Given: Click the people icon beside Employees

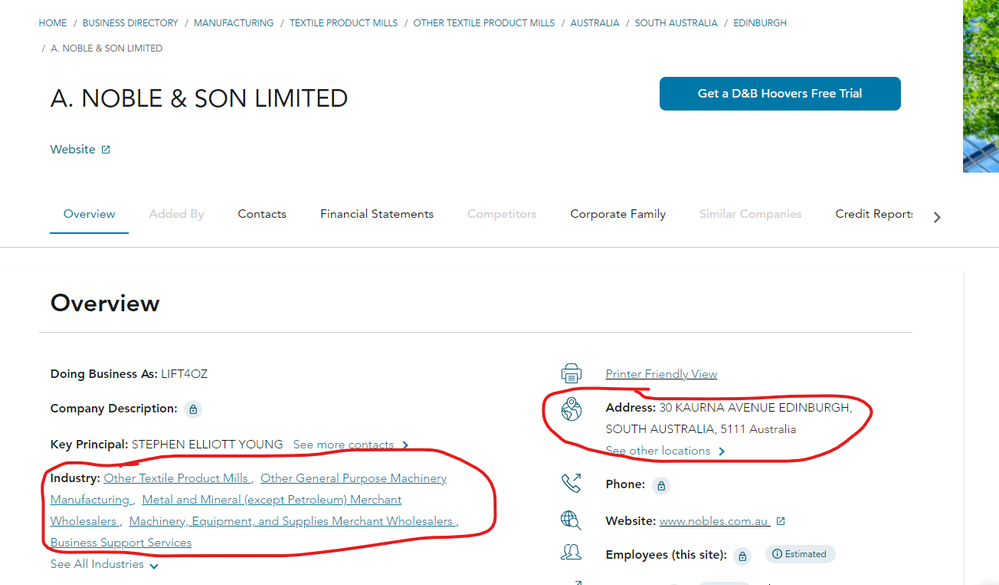Looking at the screenshot, I should pyautogui.click(x=571, y=552).
